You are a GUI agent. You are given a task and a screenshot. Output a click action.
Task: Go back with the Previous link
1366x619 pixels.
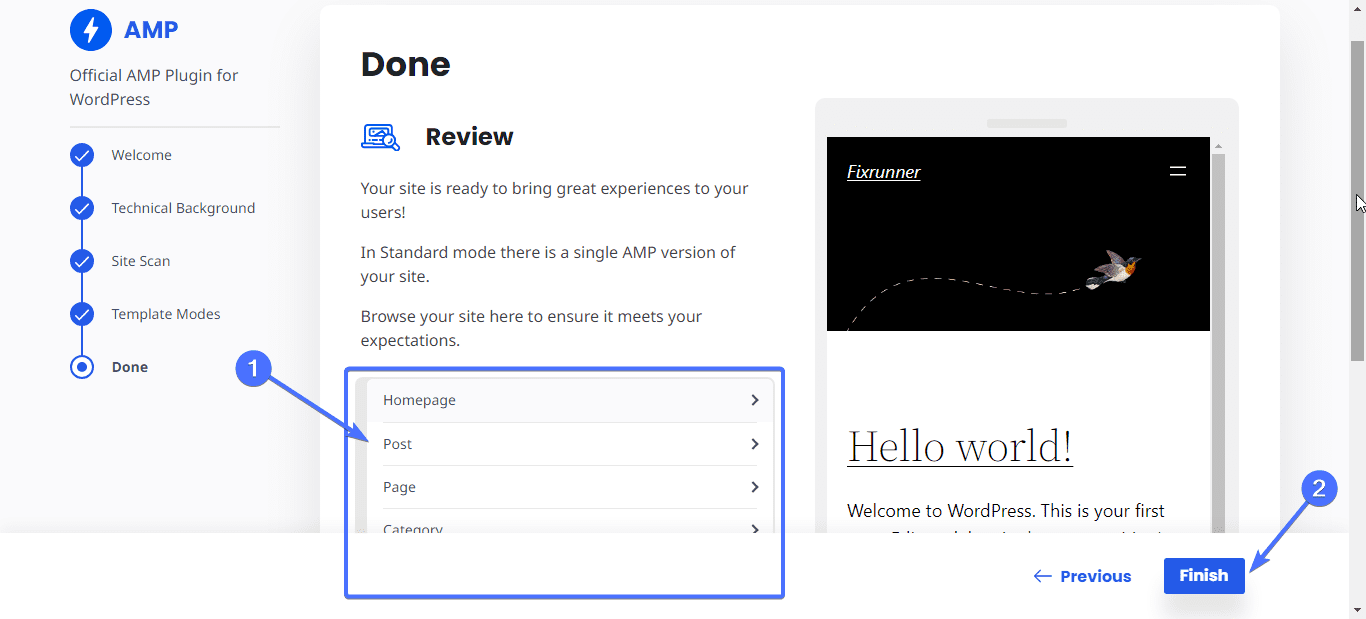pos(1083,576)
